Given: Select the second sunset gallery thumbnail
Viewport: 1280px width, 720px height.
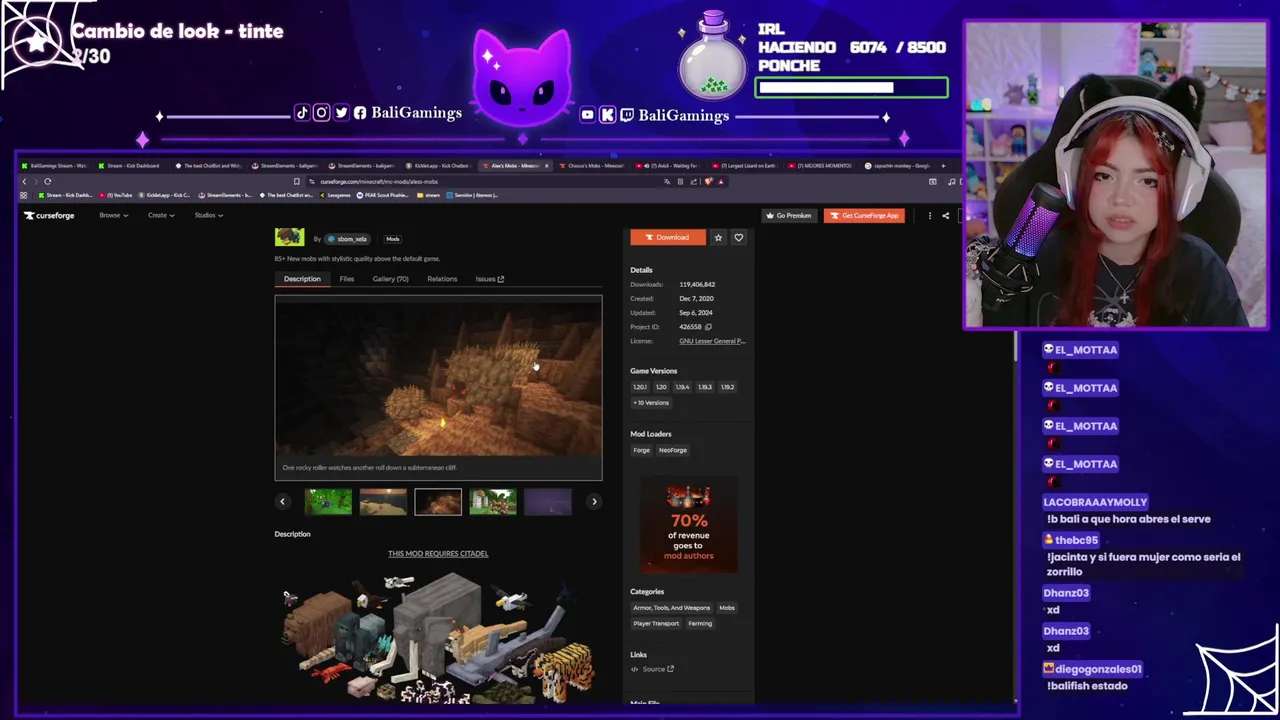Looking at the screenshot, I should click(x=383, y=502).
